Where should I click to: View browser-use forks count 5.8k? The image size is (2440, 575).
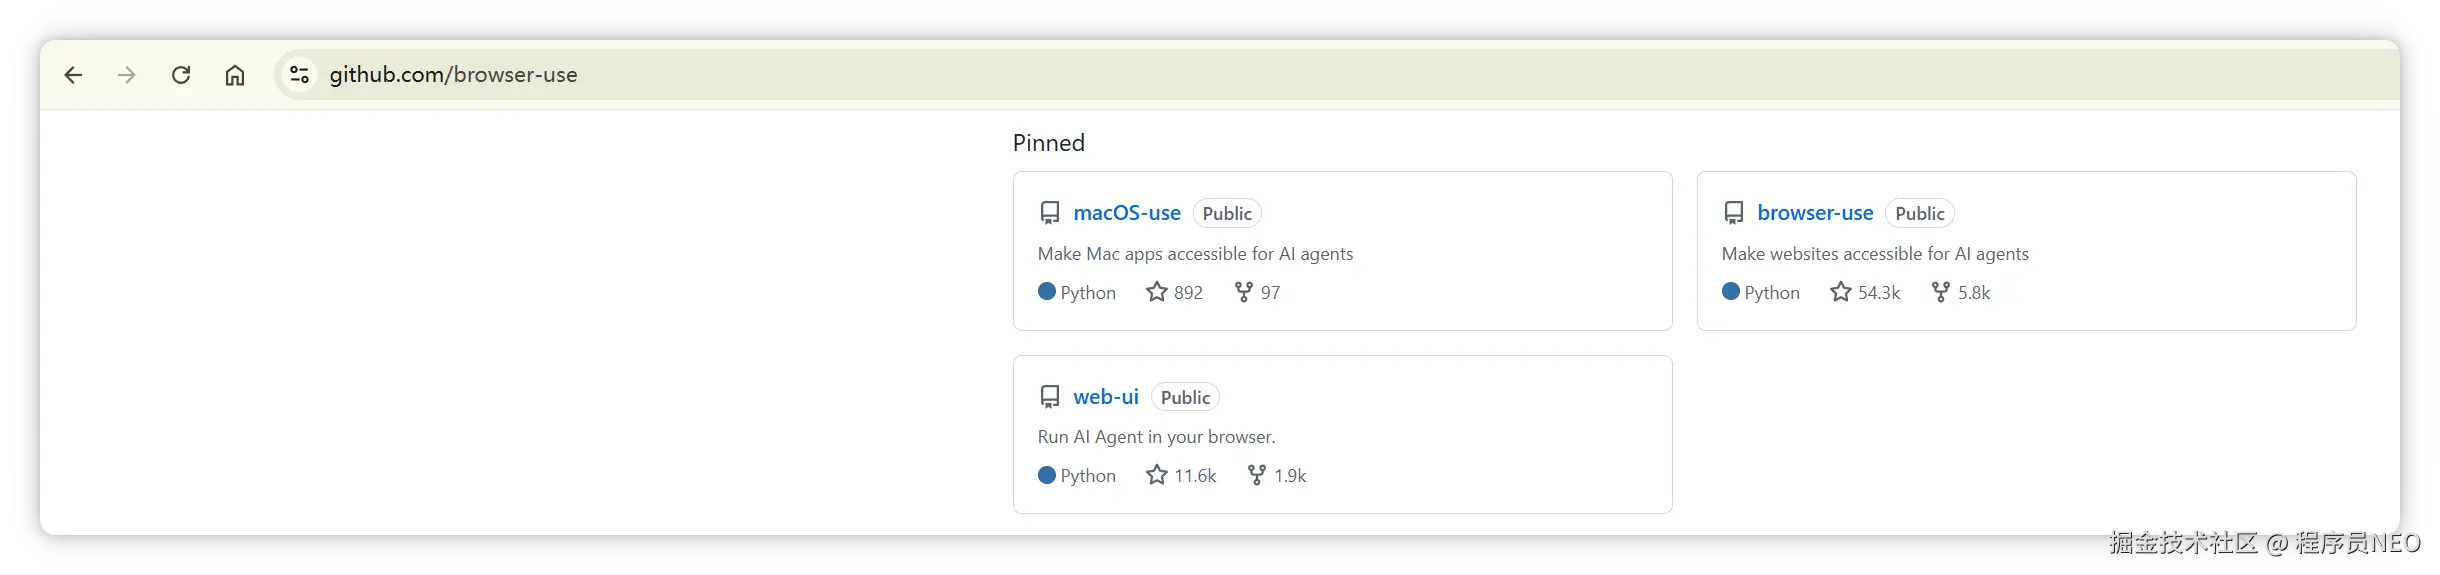[1974, 293]
